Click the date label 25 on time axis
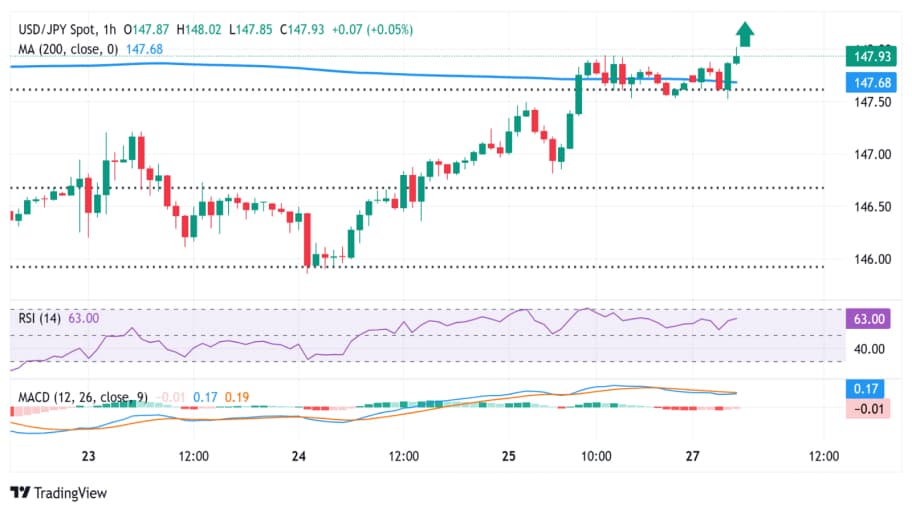This screenshot has width=912, height=513. (x=508, y=456)
